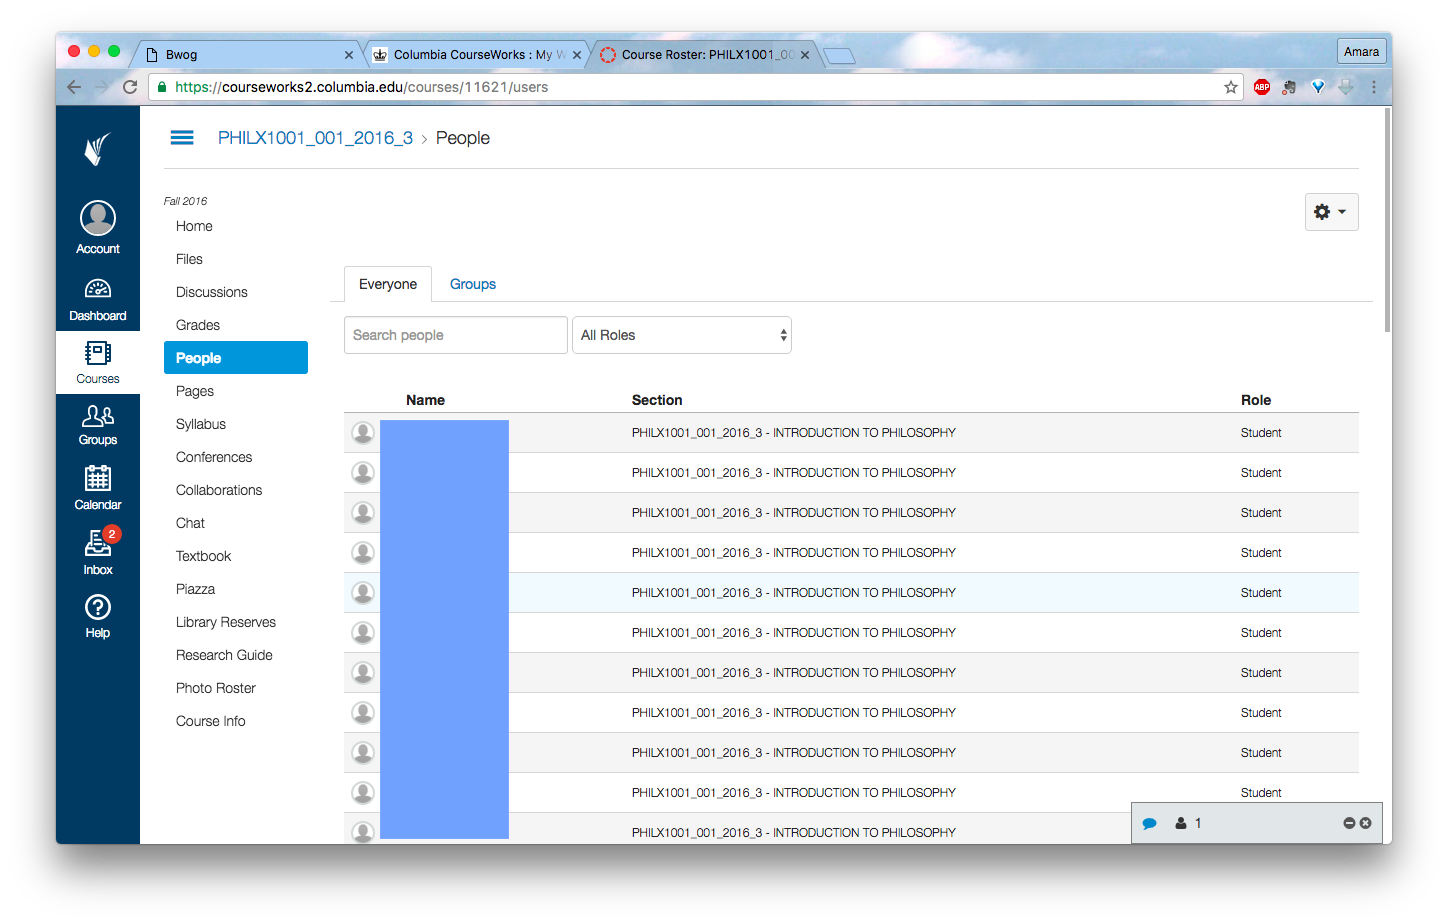This screenshot has width=1448, height=924.
Task: Click the browser forward arrow
Action: pyautogui.click(x=101, y=87)
